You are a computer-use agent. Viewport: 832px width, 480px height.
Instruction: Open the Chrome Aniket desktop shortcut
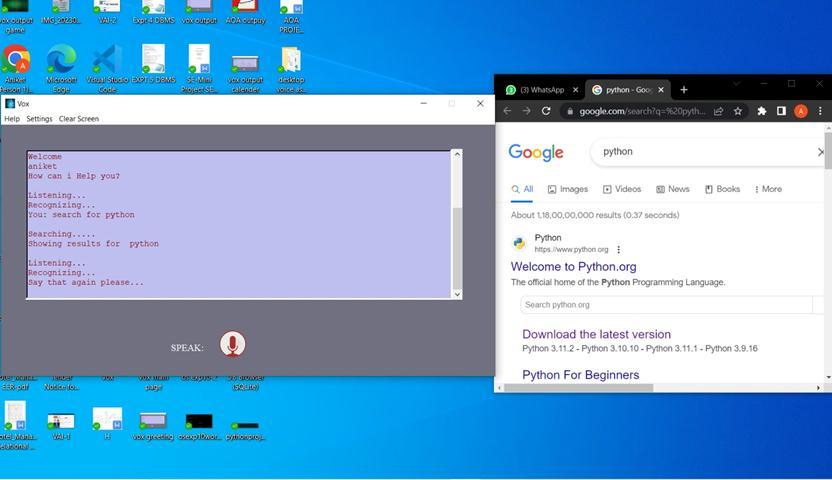15,69
